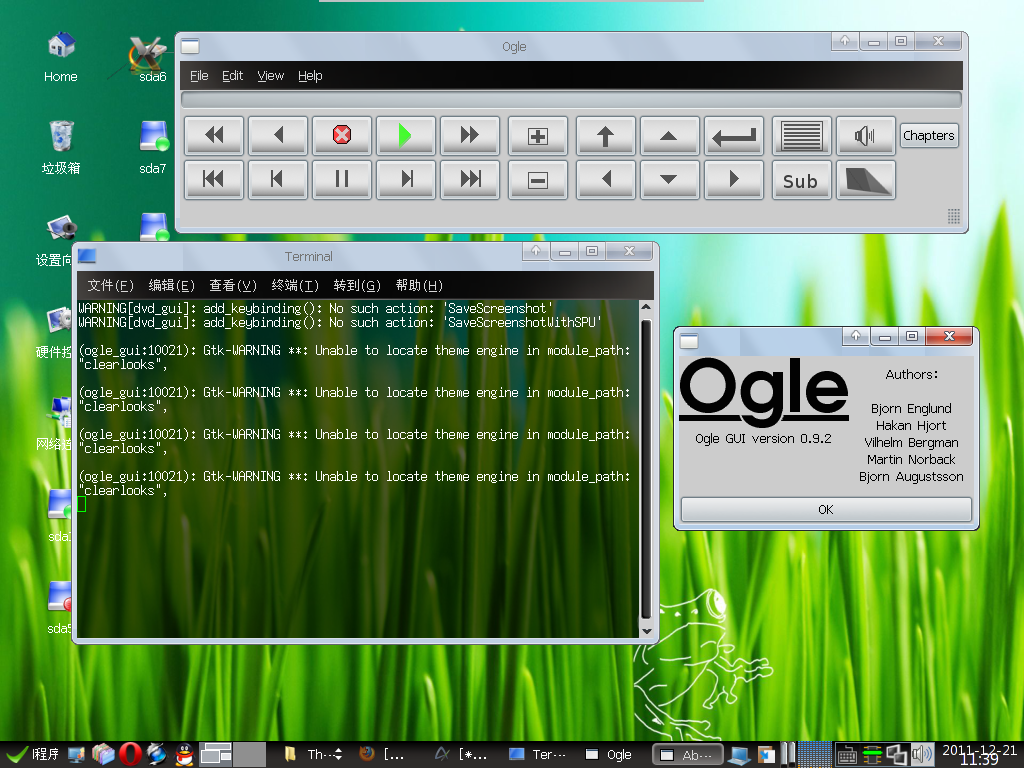Click the Ogle window menu icon in titlebar
1024x768 pixels.
(x=190, y=46)
